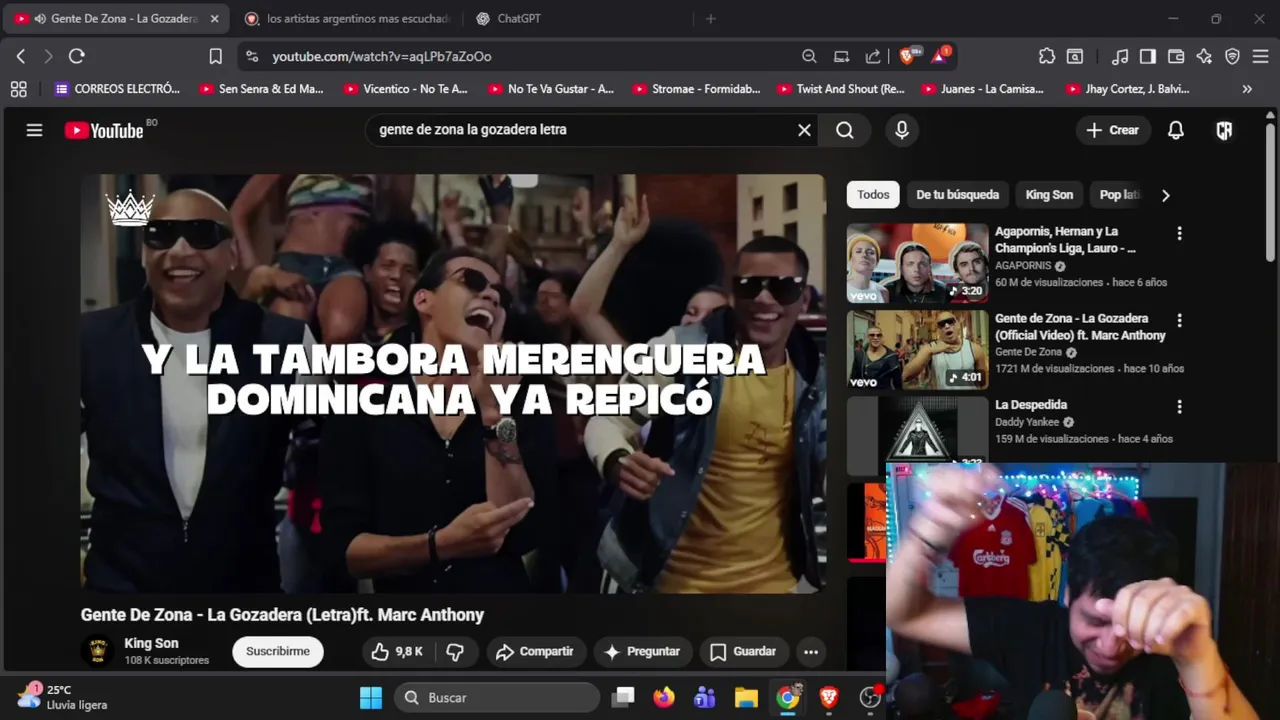The width and height of the screenshot is (1280, 720).
Task: Clear the YouTube search box text
Action: pyautogui.click(x=804, y=130)
